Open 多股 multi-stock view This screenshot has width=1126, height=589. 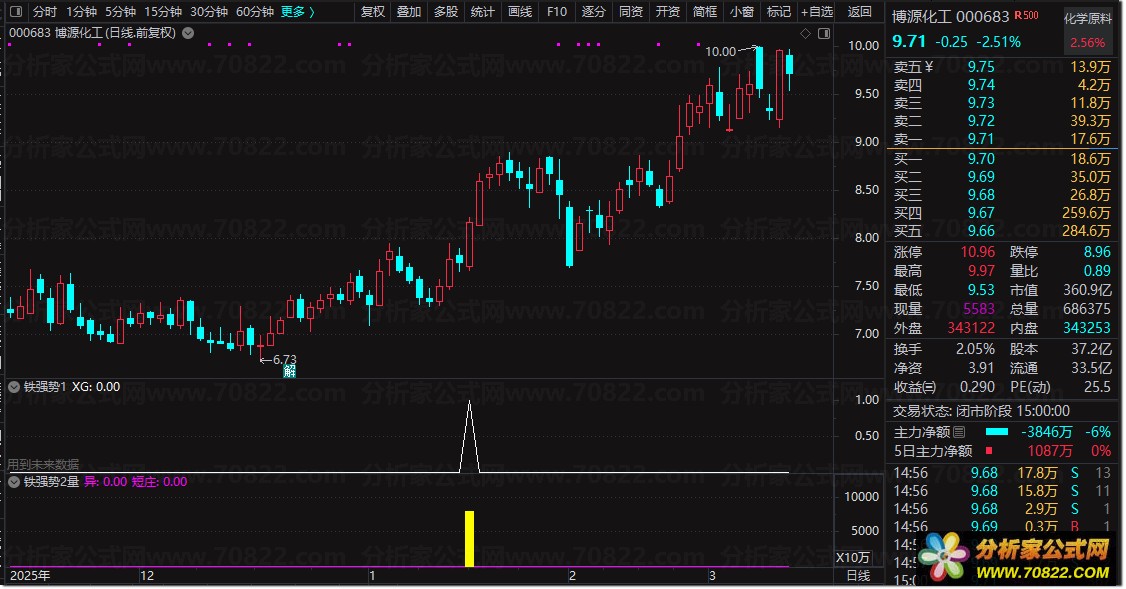[x=446, y=11]
